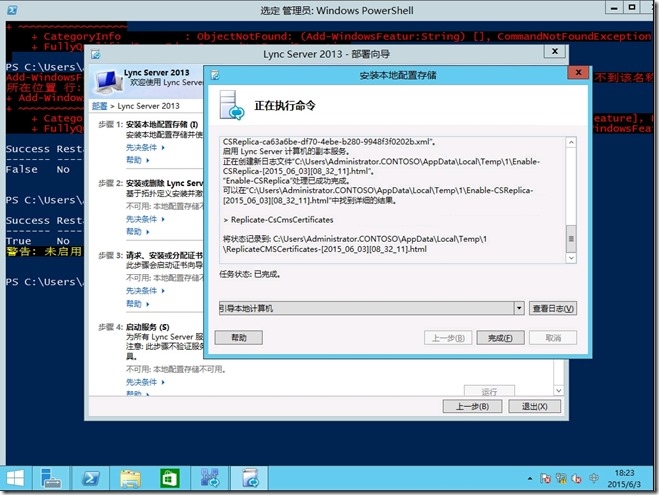Open Server Manager from taskbar
The height and width of the screenshot is (495, 659).
(51, 479)
